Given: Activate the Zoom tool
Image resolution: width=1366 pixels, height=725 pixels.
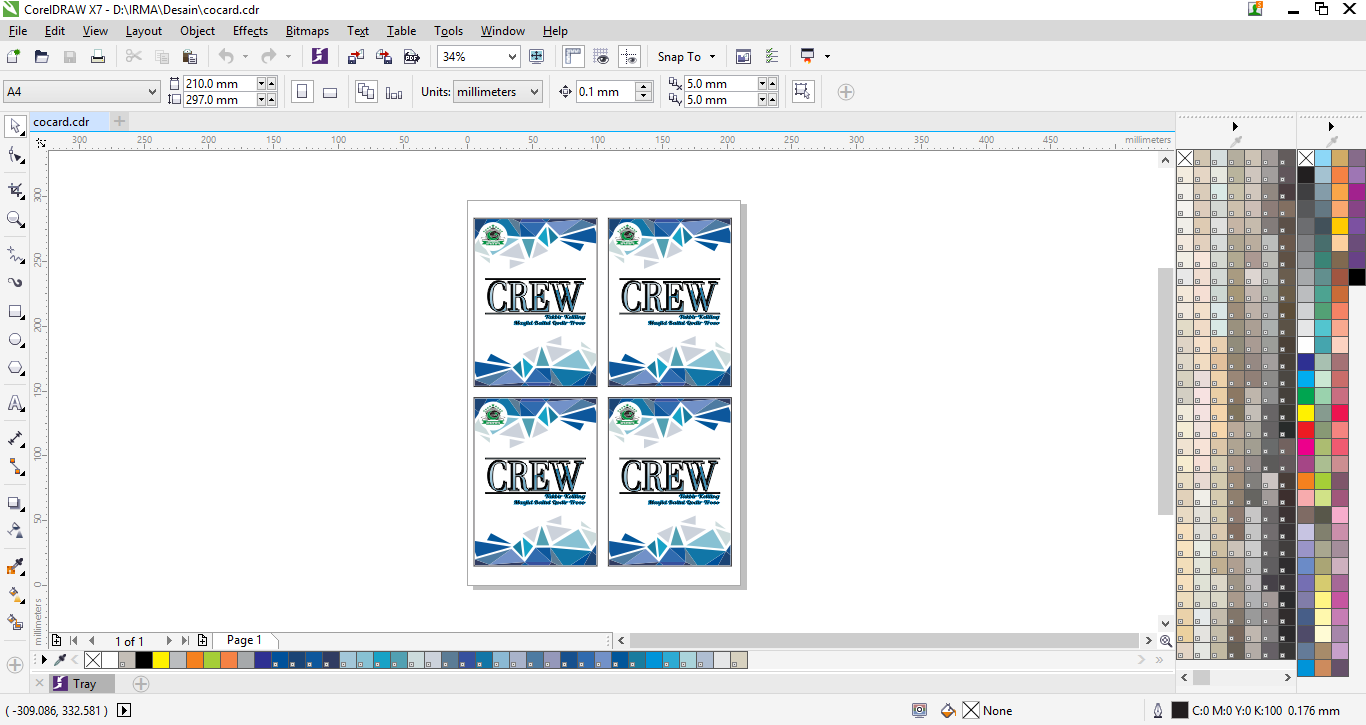Looking at the screenshot, I should (x=14, y=219).
